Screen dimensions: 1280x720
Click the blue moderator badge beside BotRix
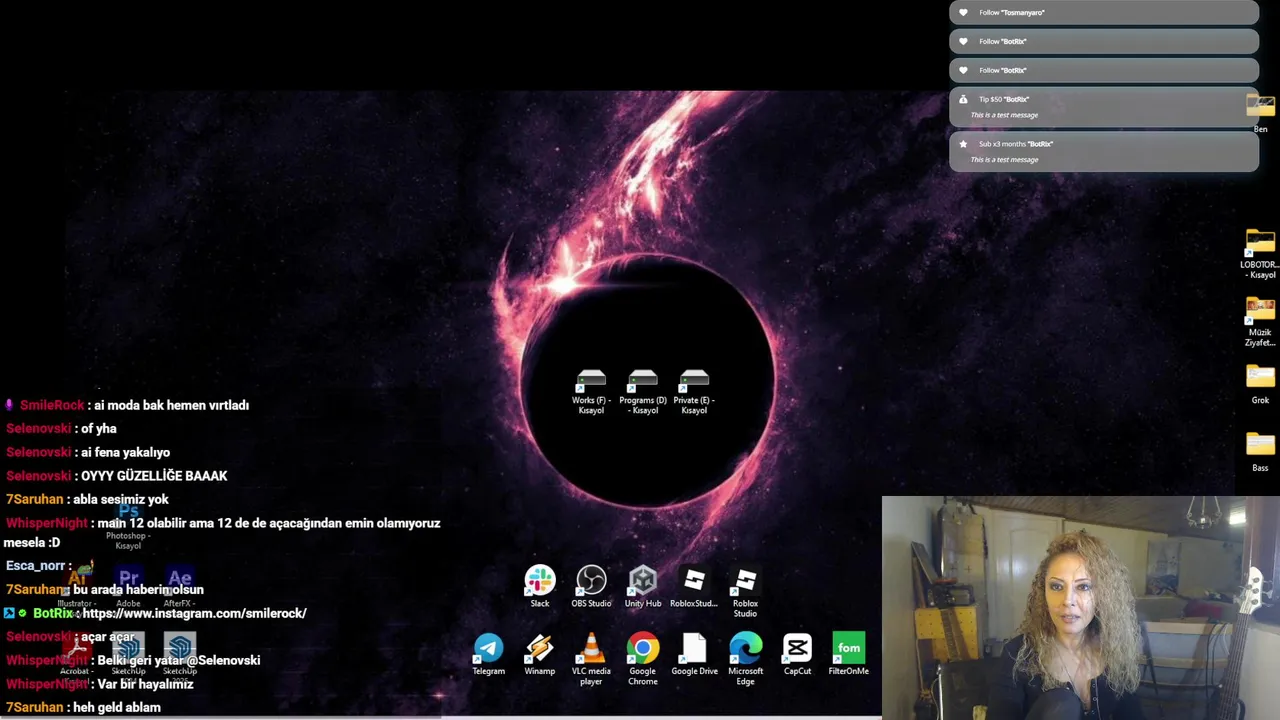point(9,613)
